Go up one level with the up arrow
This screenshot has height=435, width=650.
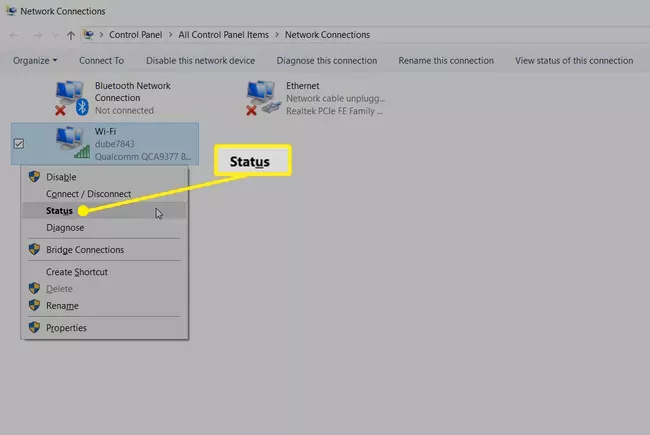[x=71, y=35]
